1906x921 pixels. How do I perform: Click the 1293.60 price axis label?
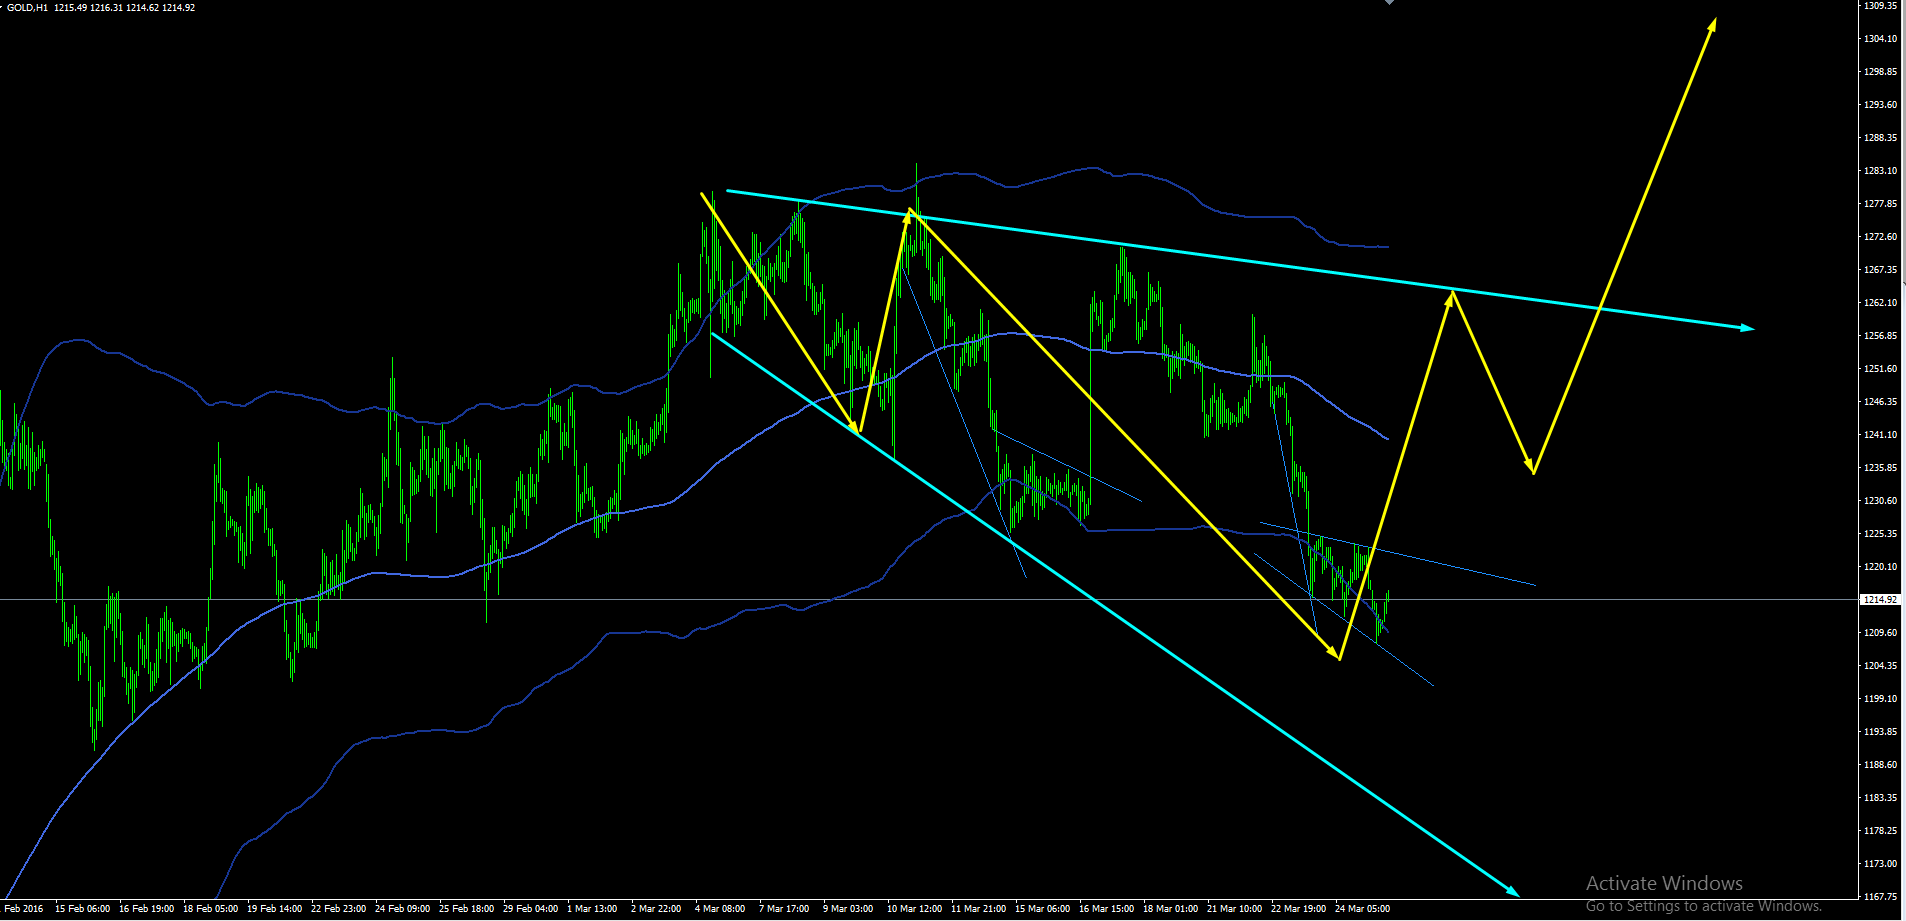[1881, 105]
